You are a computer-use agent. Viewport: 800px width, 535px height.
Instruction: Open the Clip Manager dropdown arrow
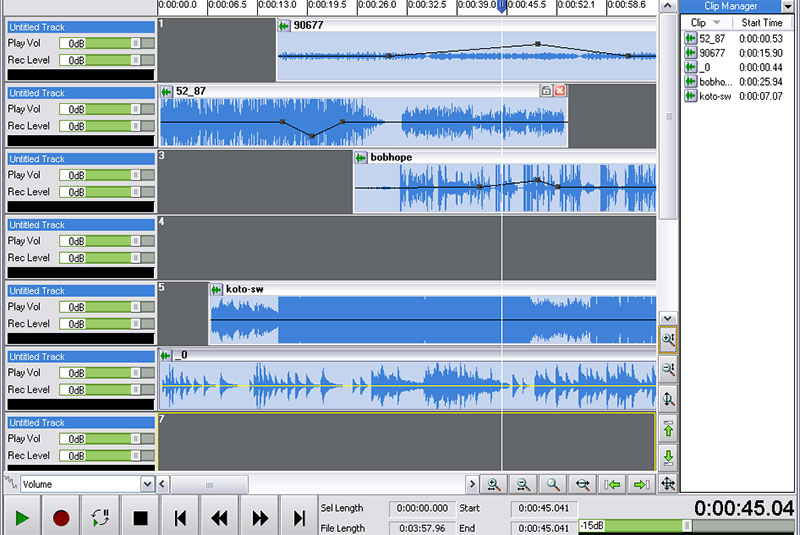coord(787,7)
